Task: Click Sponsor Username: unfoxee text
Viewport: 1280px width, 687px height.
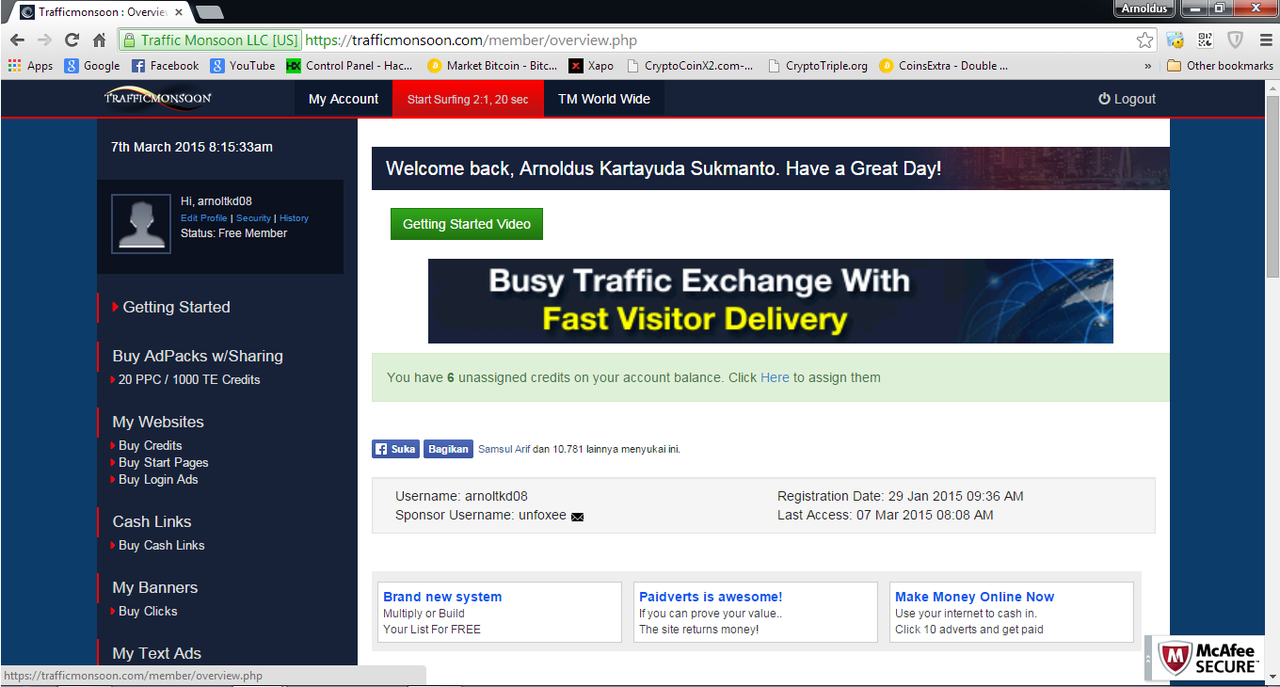Action: (481, 516)
